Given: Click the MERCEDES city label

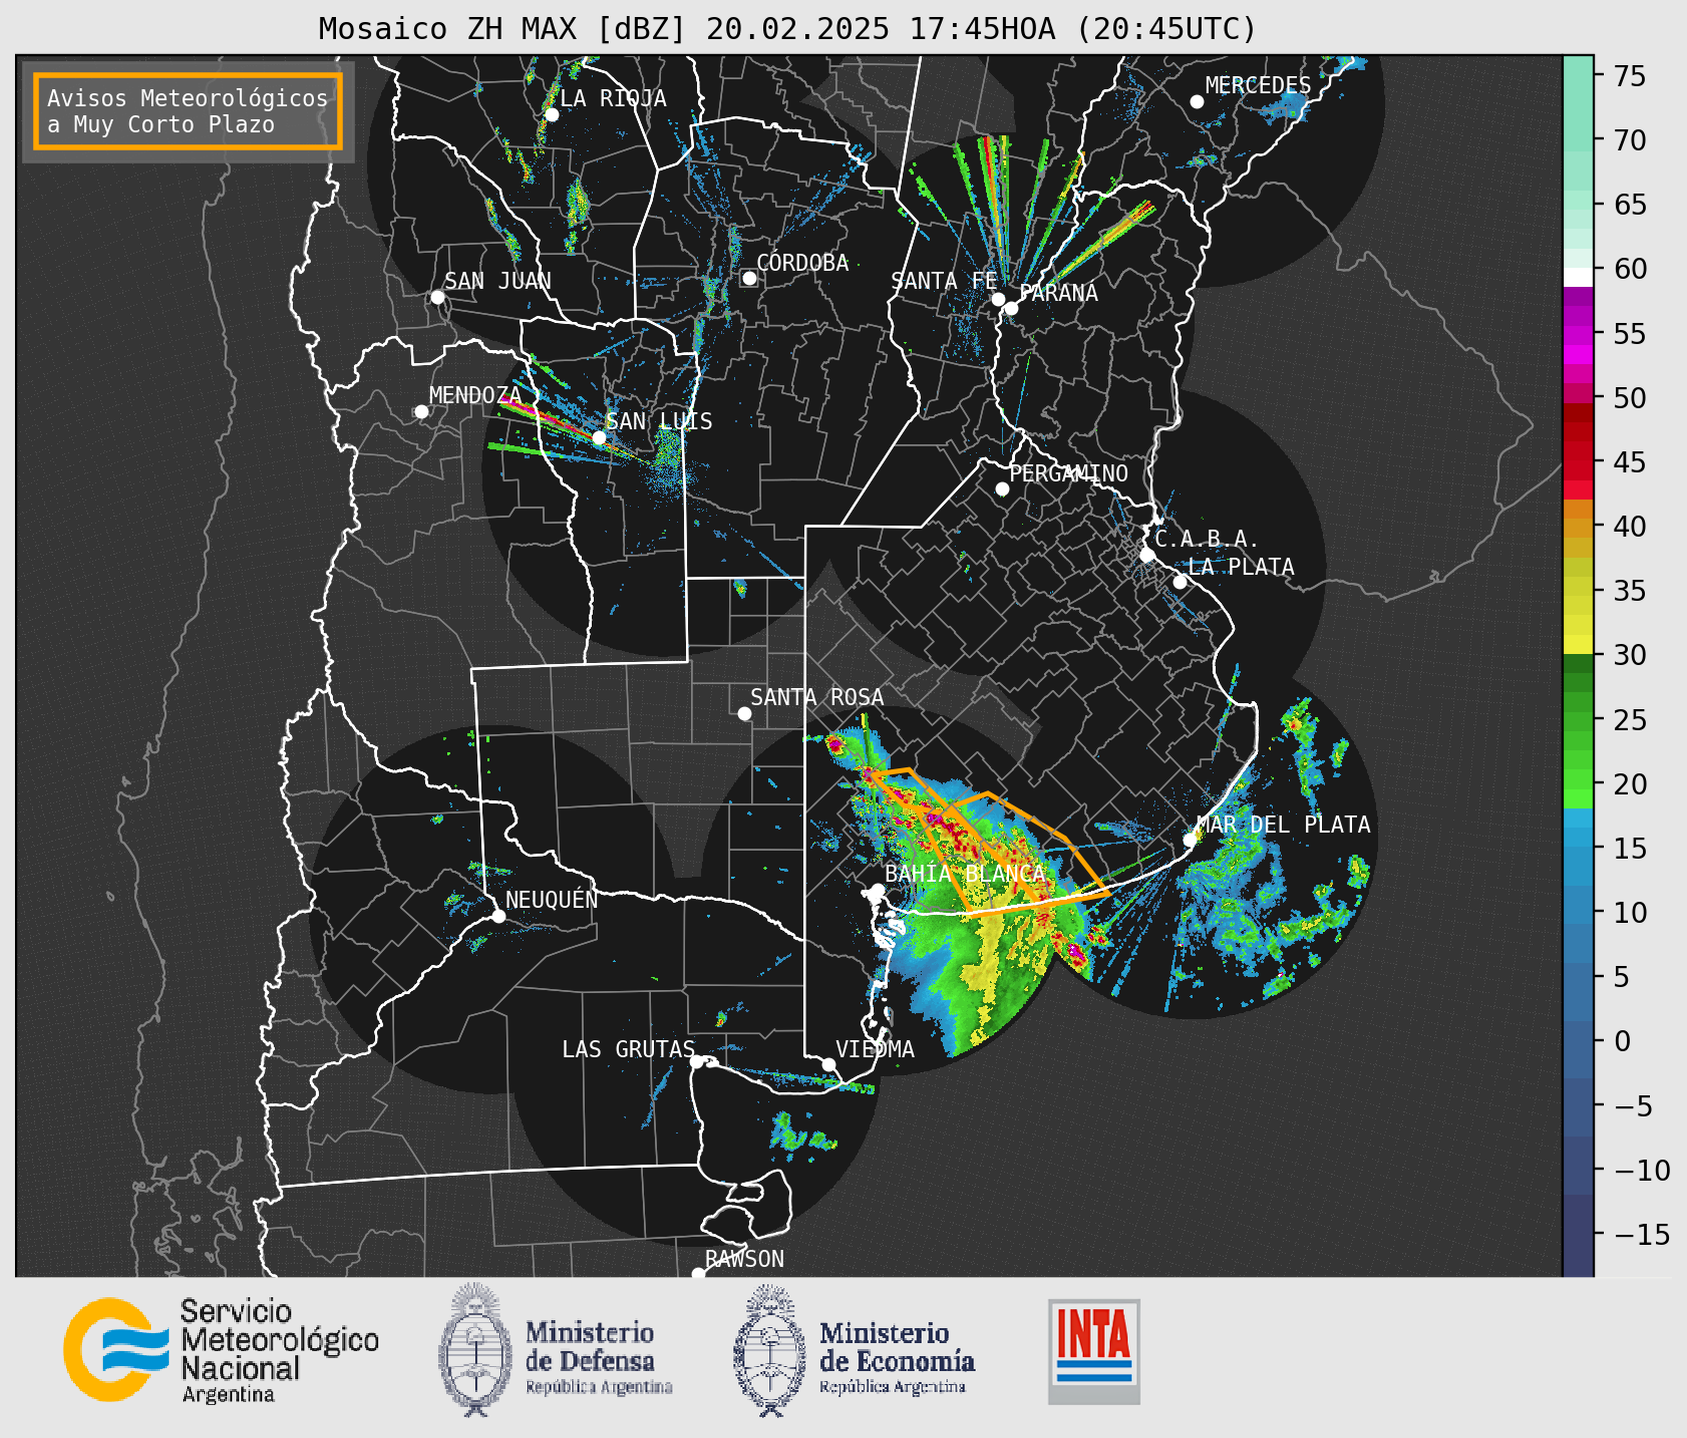Looking at the screenshot, I should click(x=1258, y=85).
